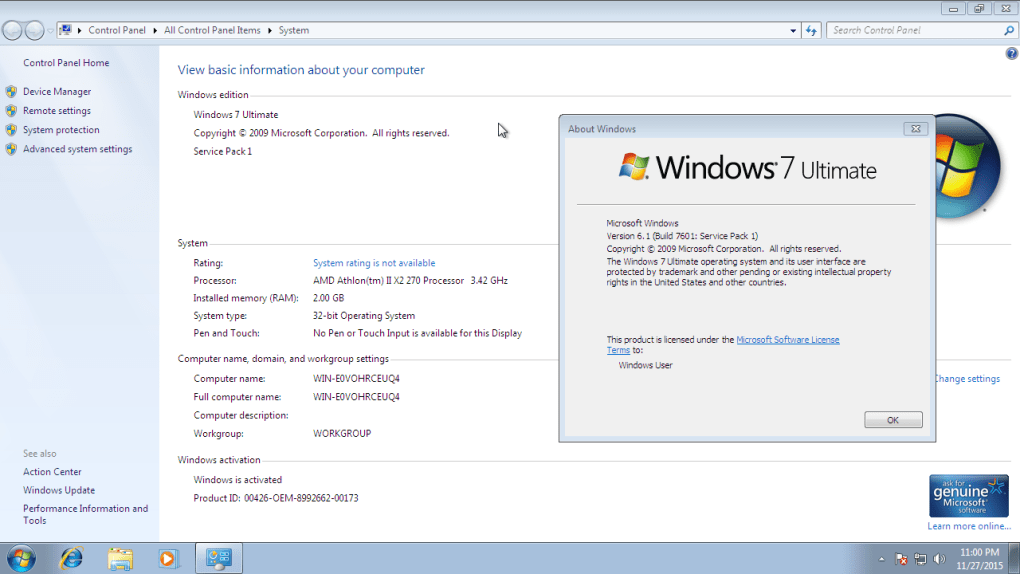Screen dimensions: 1020x574
Task: Open Performance Information and Tools
Action: [x=85, y=514]
